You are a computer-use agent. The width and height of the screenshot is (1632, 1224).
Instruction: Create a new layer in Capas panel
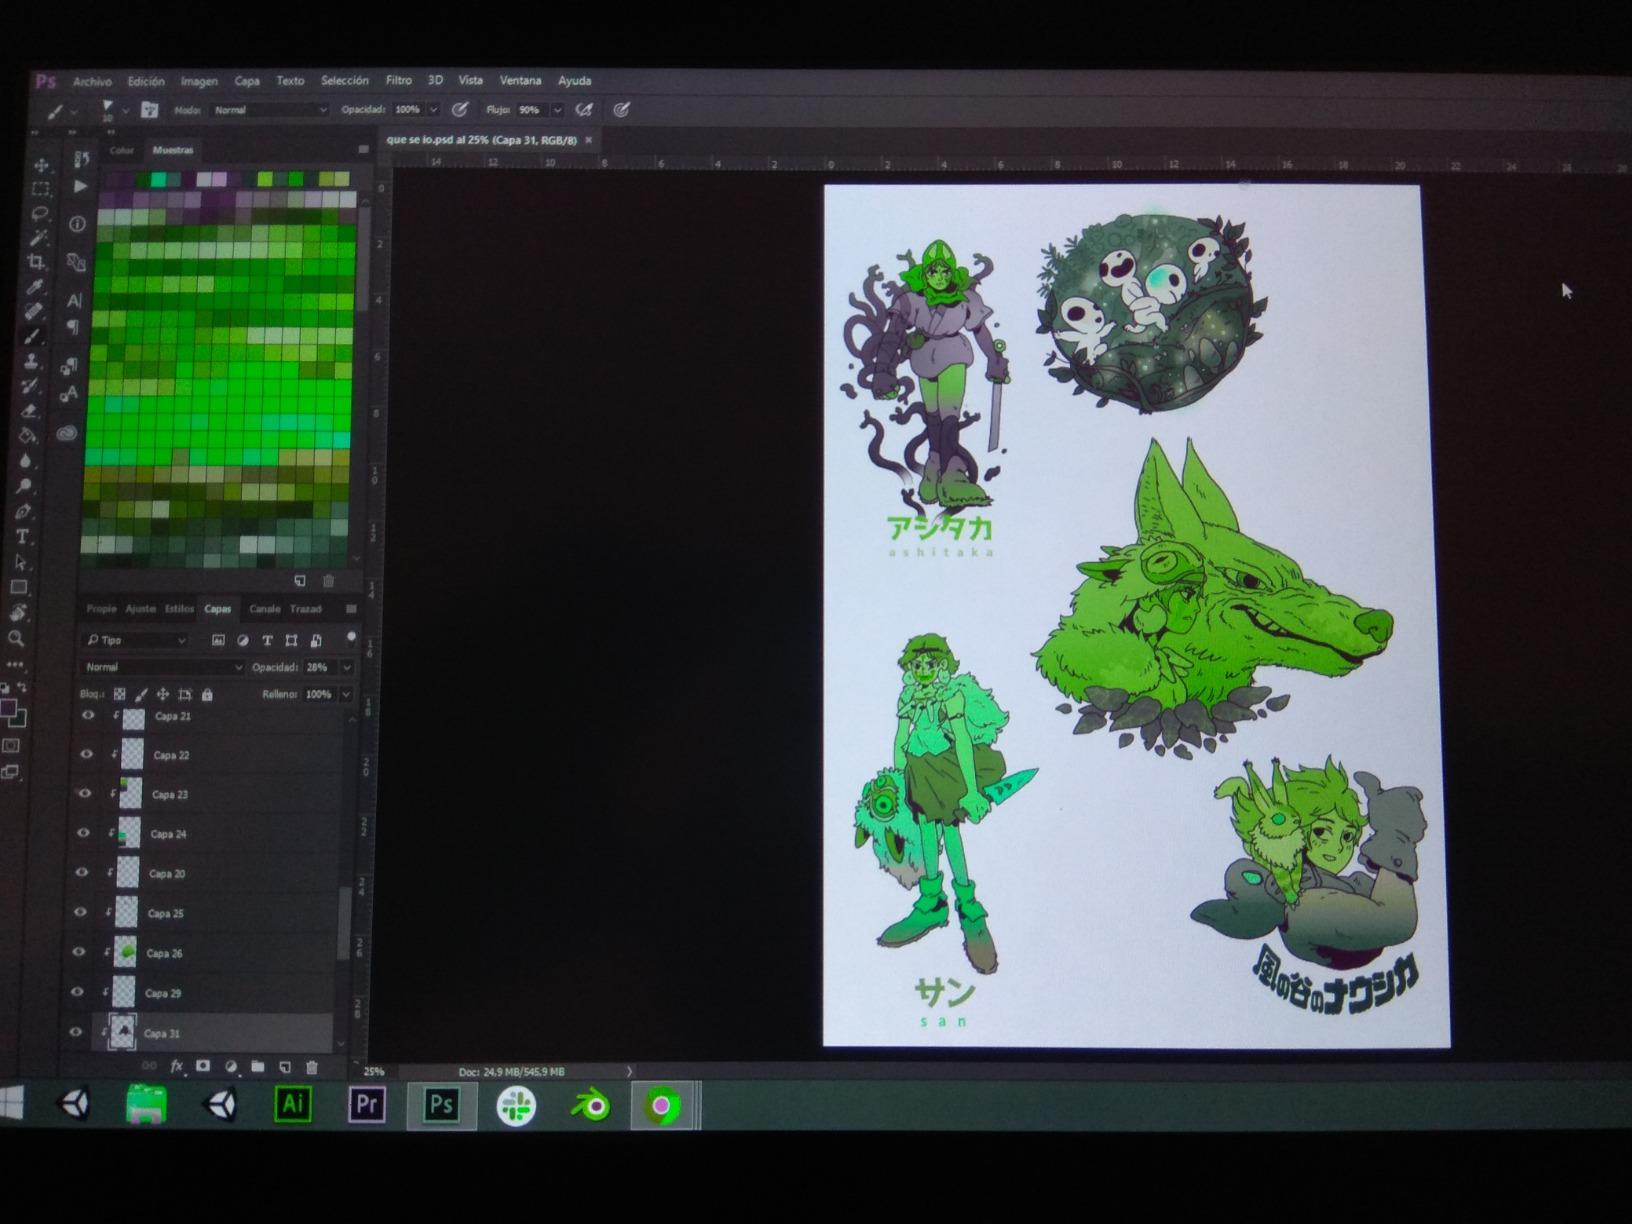[x=284, y=1068]
